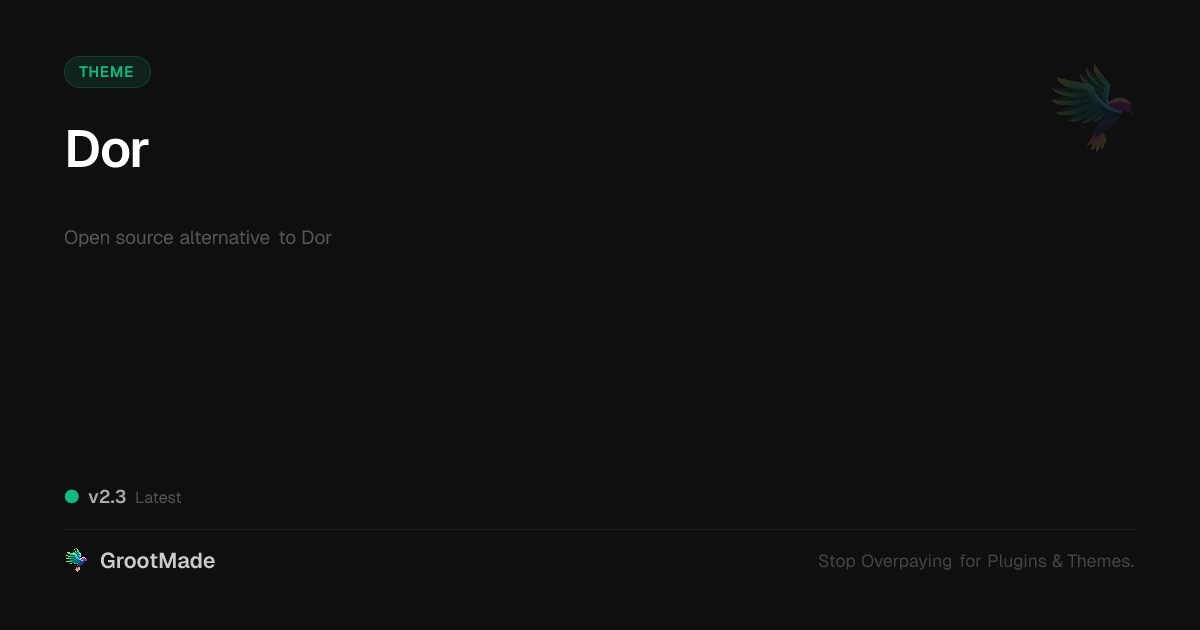
Task: Click the word Plugins in the tagline
Action: [x=1017, y=561]
